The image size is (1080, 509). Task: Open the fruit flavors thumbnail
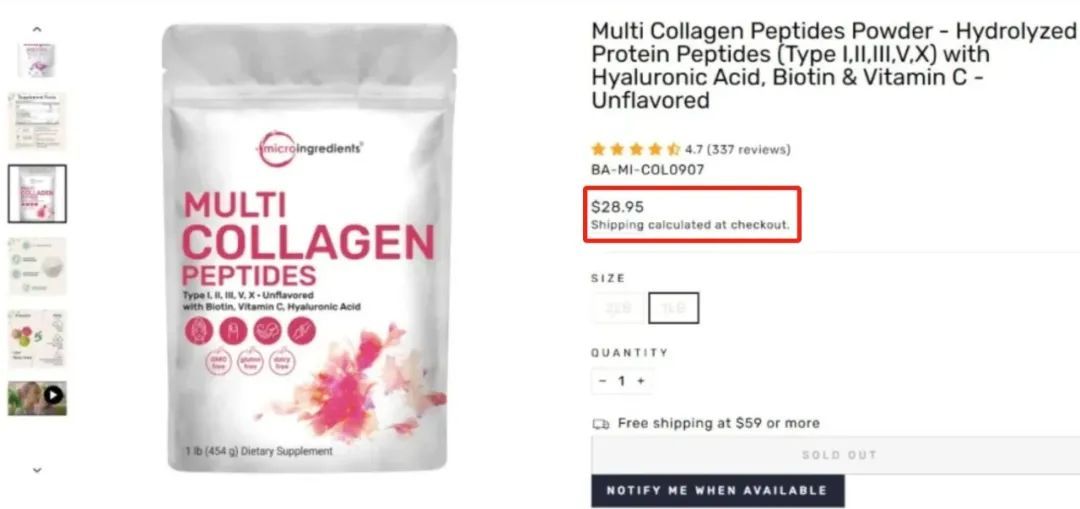click(x=37, y=338)
